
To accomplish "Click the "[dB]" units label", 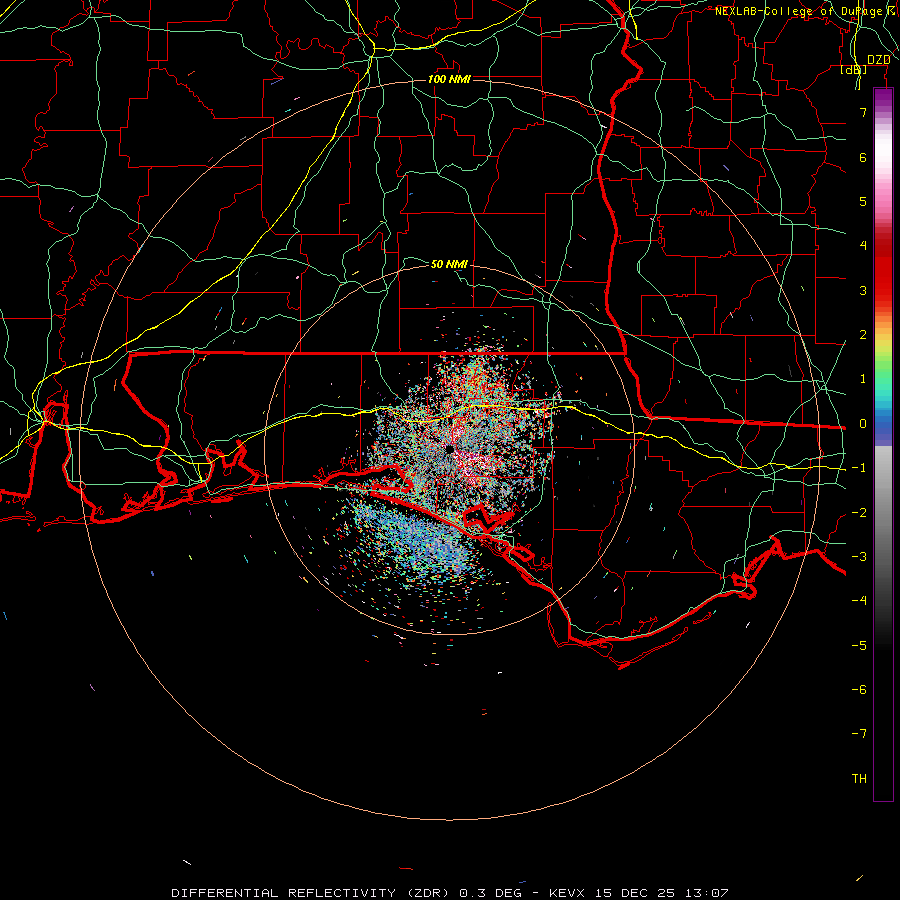I will pyautogui.click(x=854, y=69).
